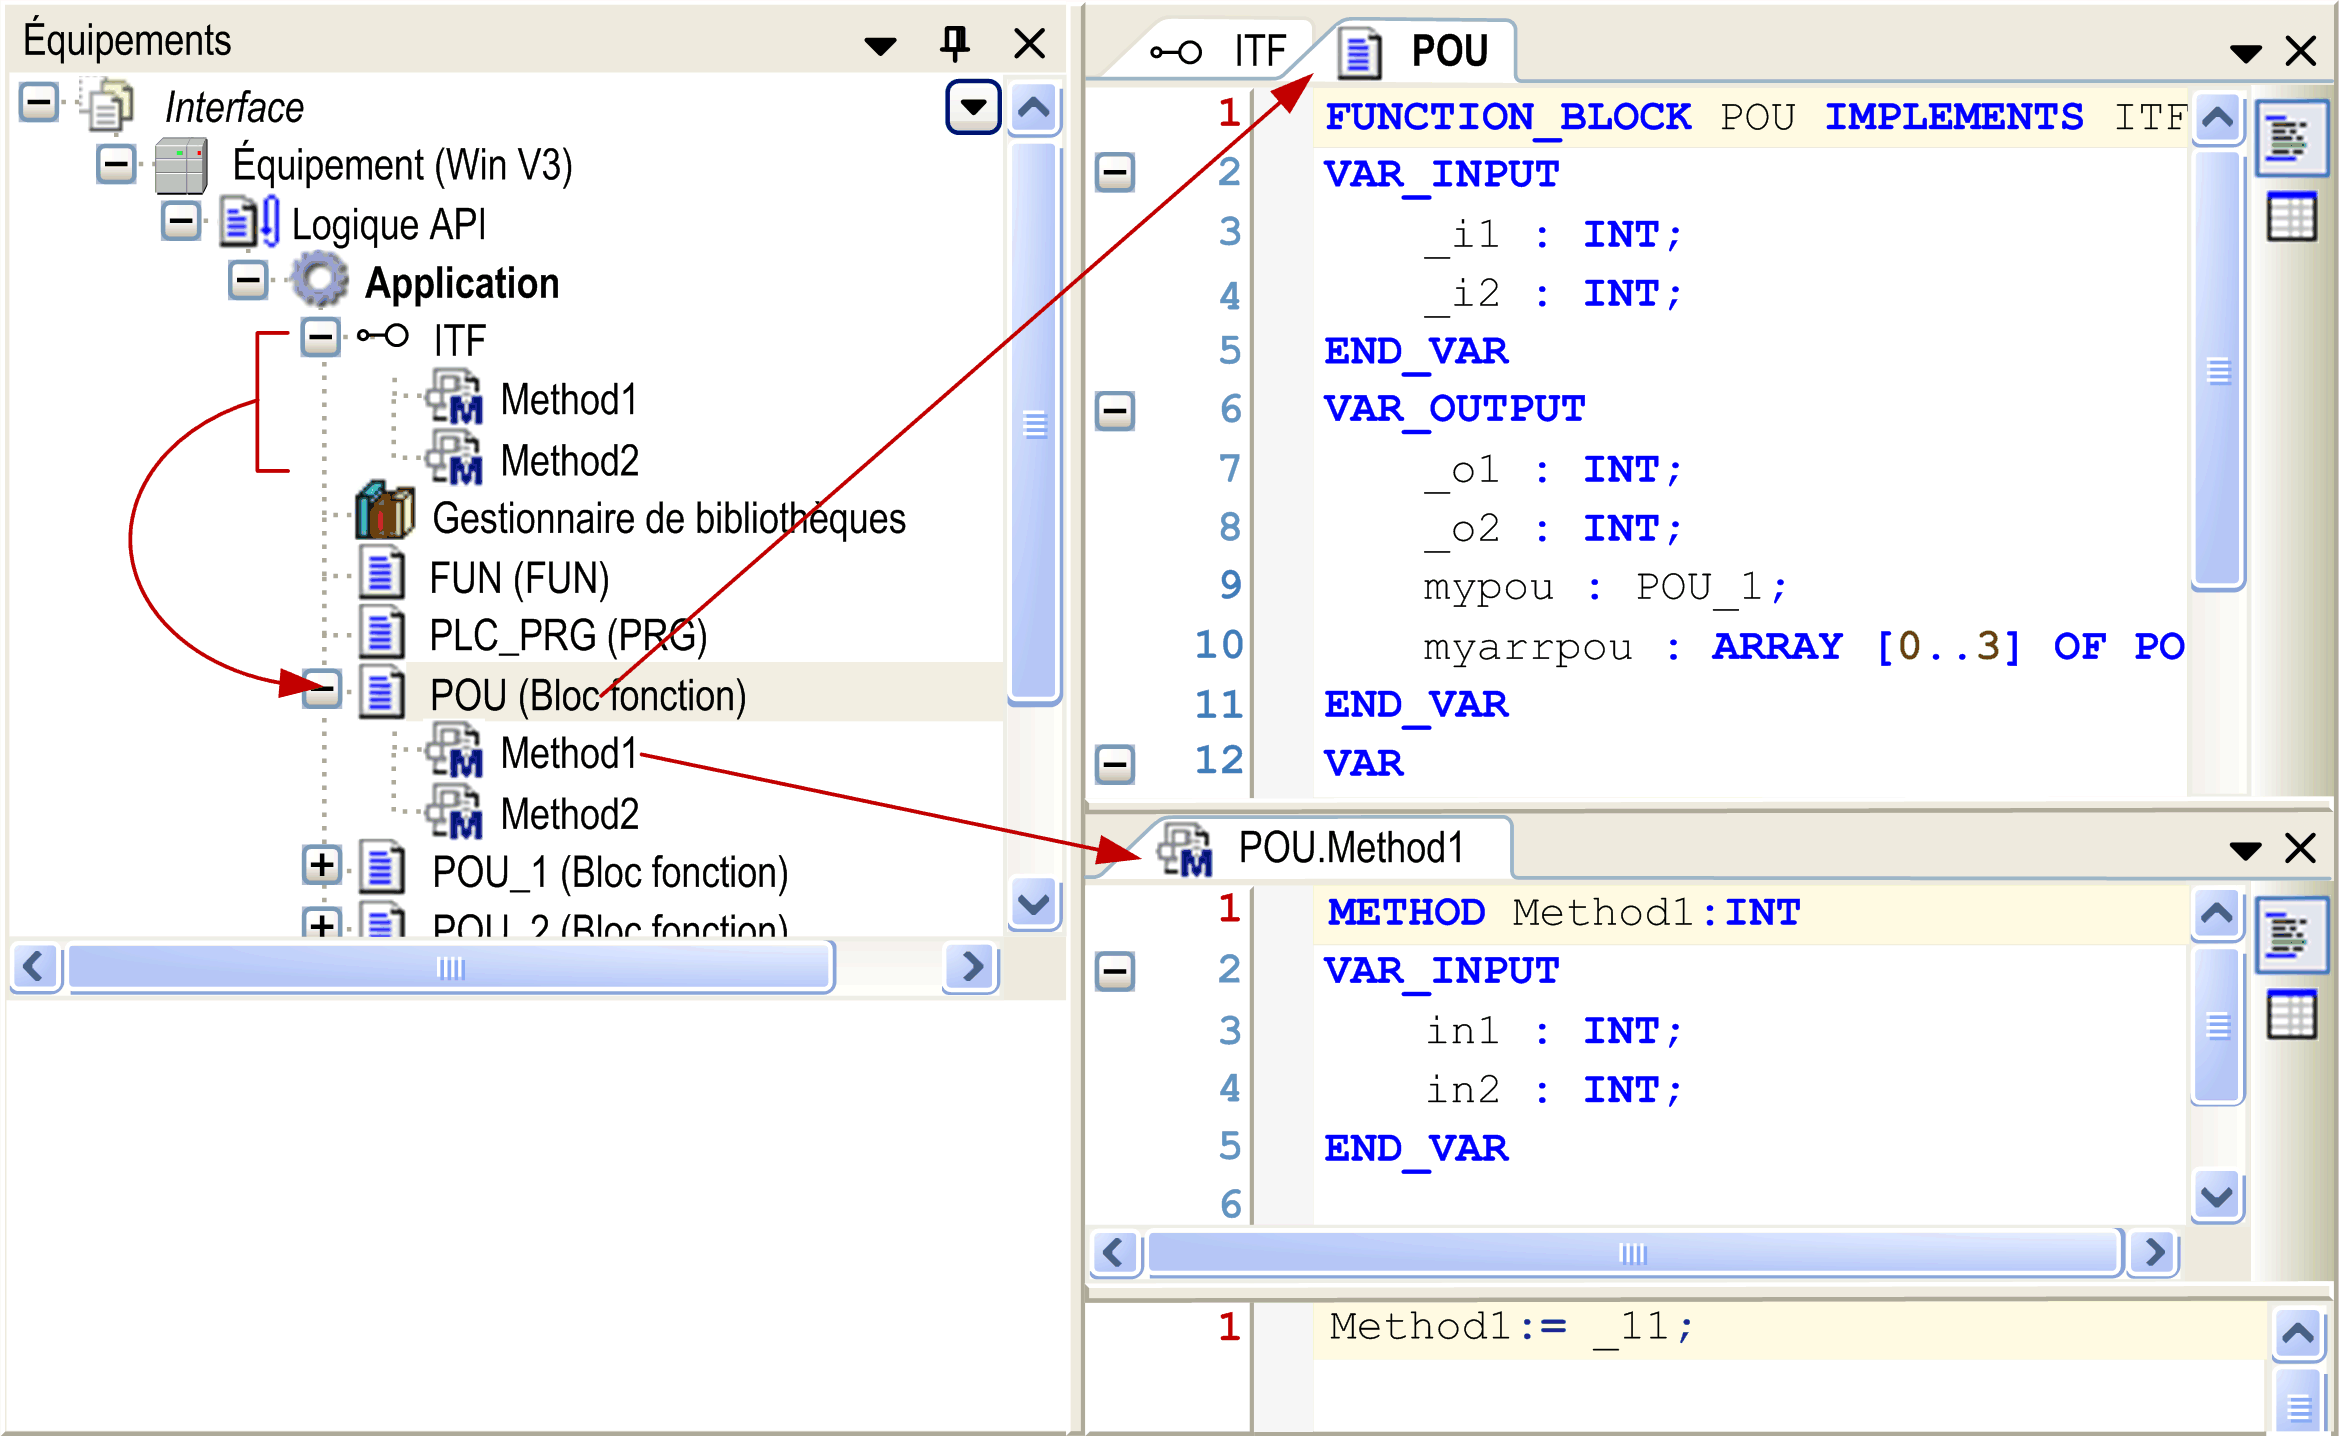This screenshot has height=1448, width=2339.
Task: Select the POU.Method1 tab
Action: (1348, 849)
